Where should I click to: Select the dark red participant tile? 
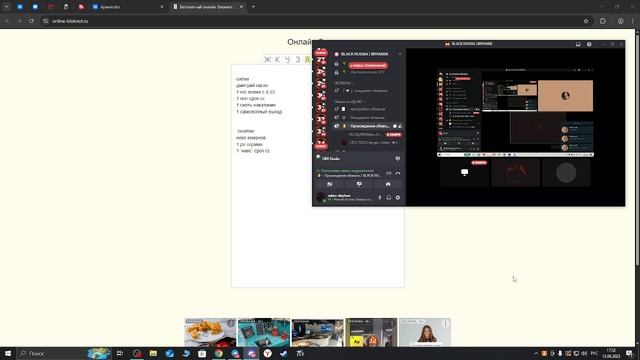[516, 173]
